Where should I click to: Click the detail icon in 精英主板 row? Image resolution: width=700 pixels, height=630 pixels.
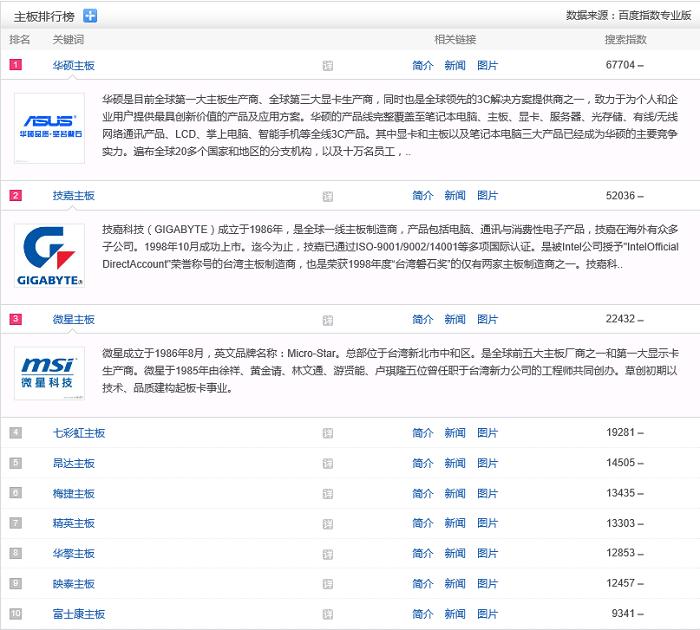pyautogui.click(x=328, y=524)
